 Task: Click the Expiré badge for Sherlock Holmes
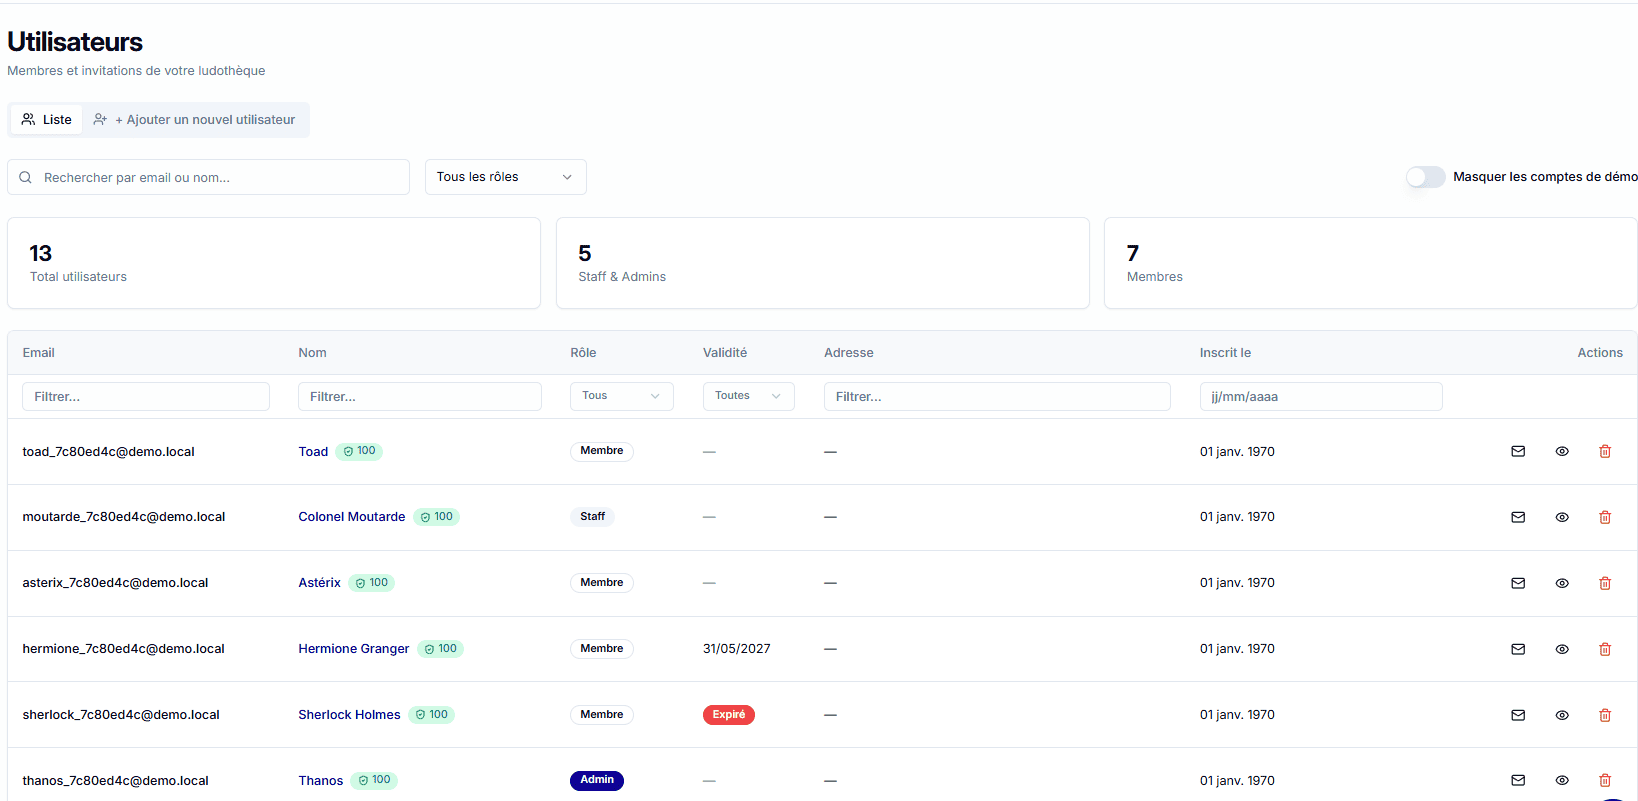[x=729, y=715]
